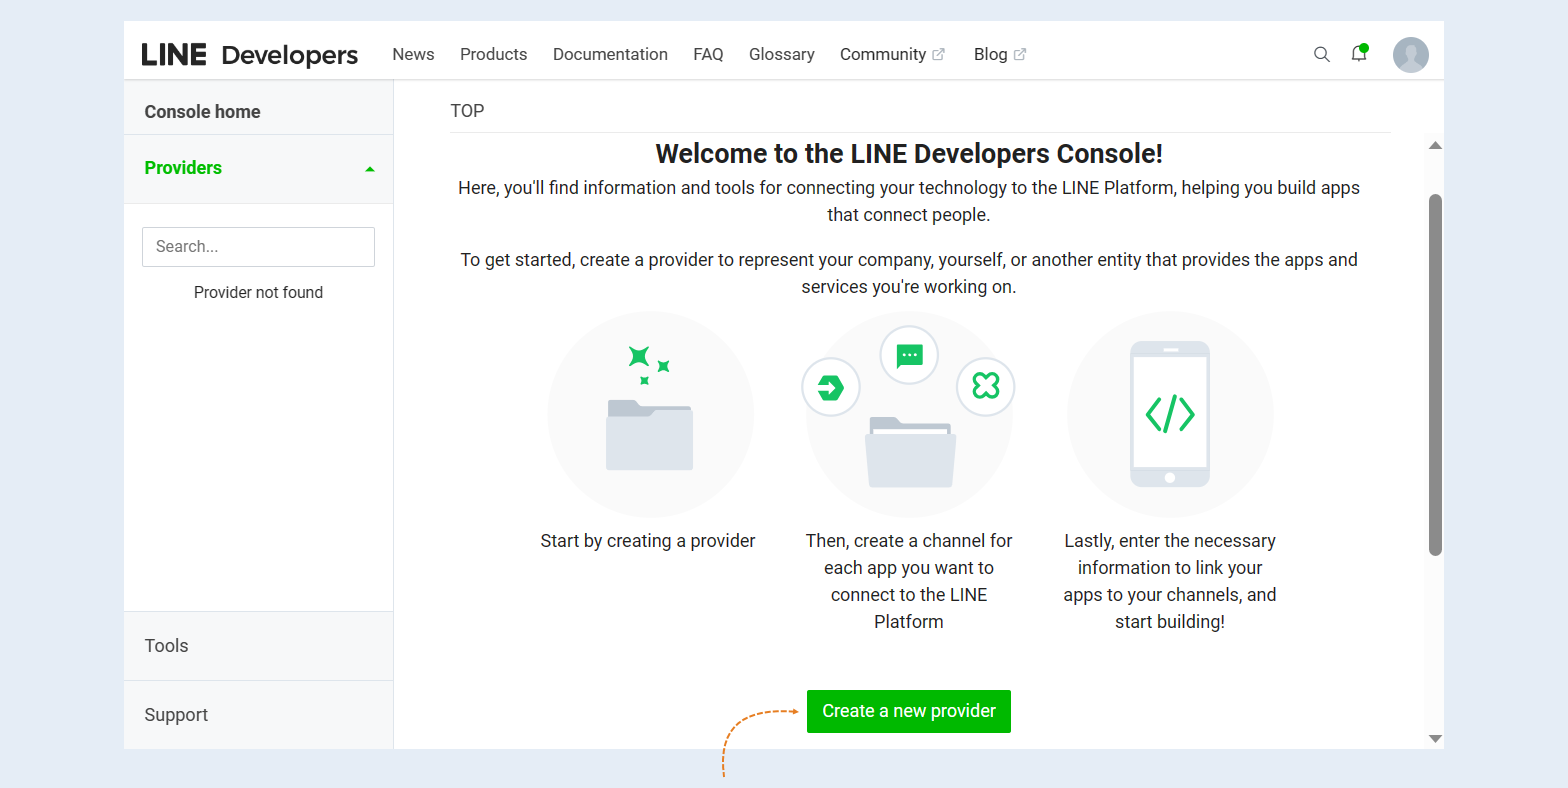Viewport: 1568px width, 788px height.
Task: Open the Tools sidebar section
Action: point(259,646)
